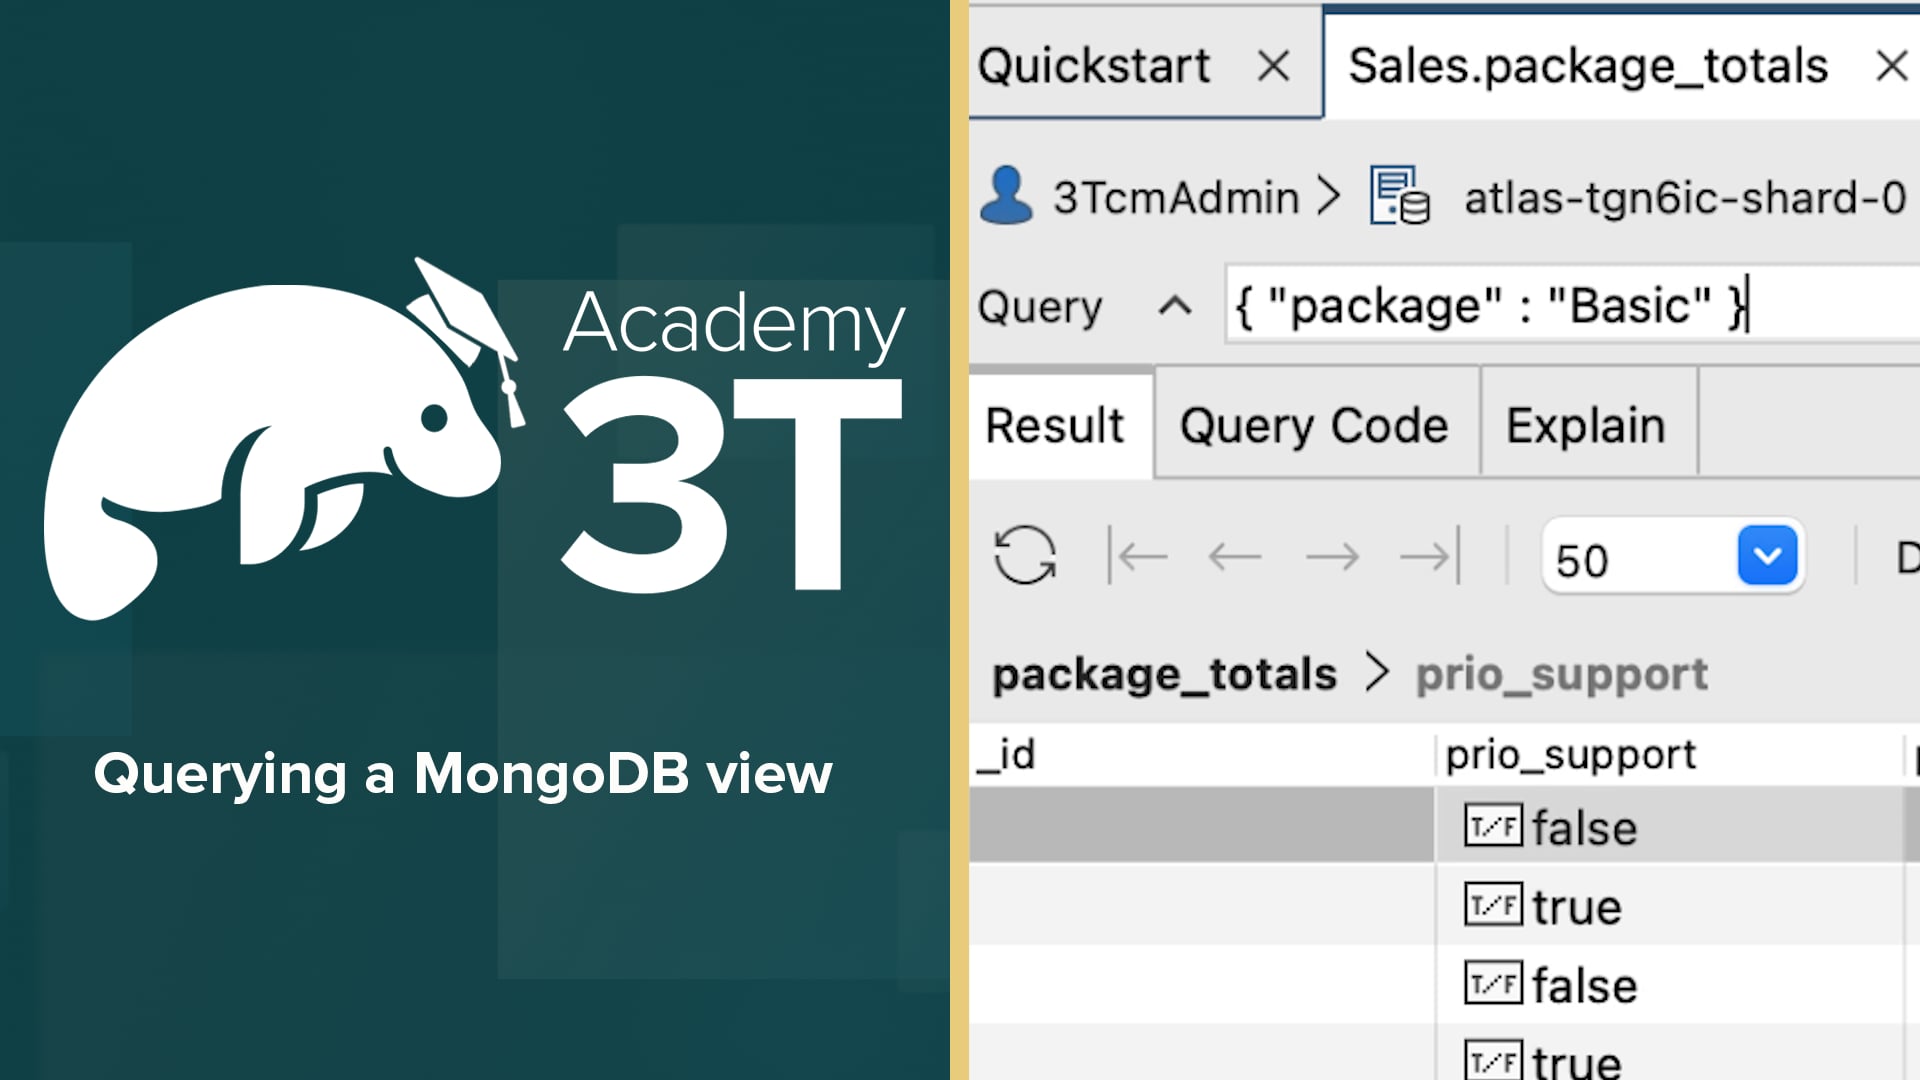Click the first row's empty _id cell

point(1202,826)
